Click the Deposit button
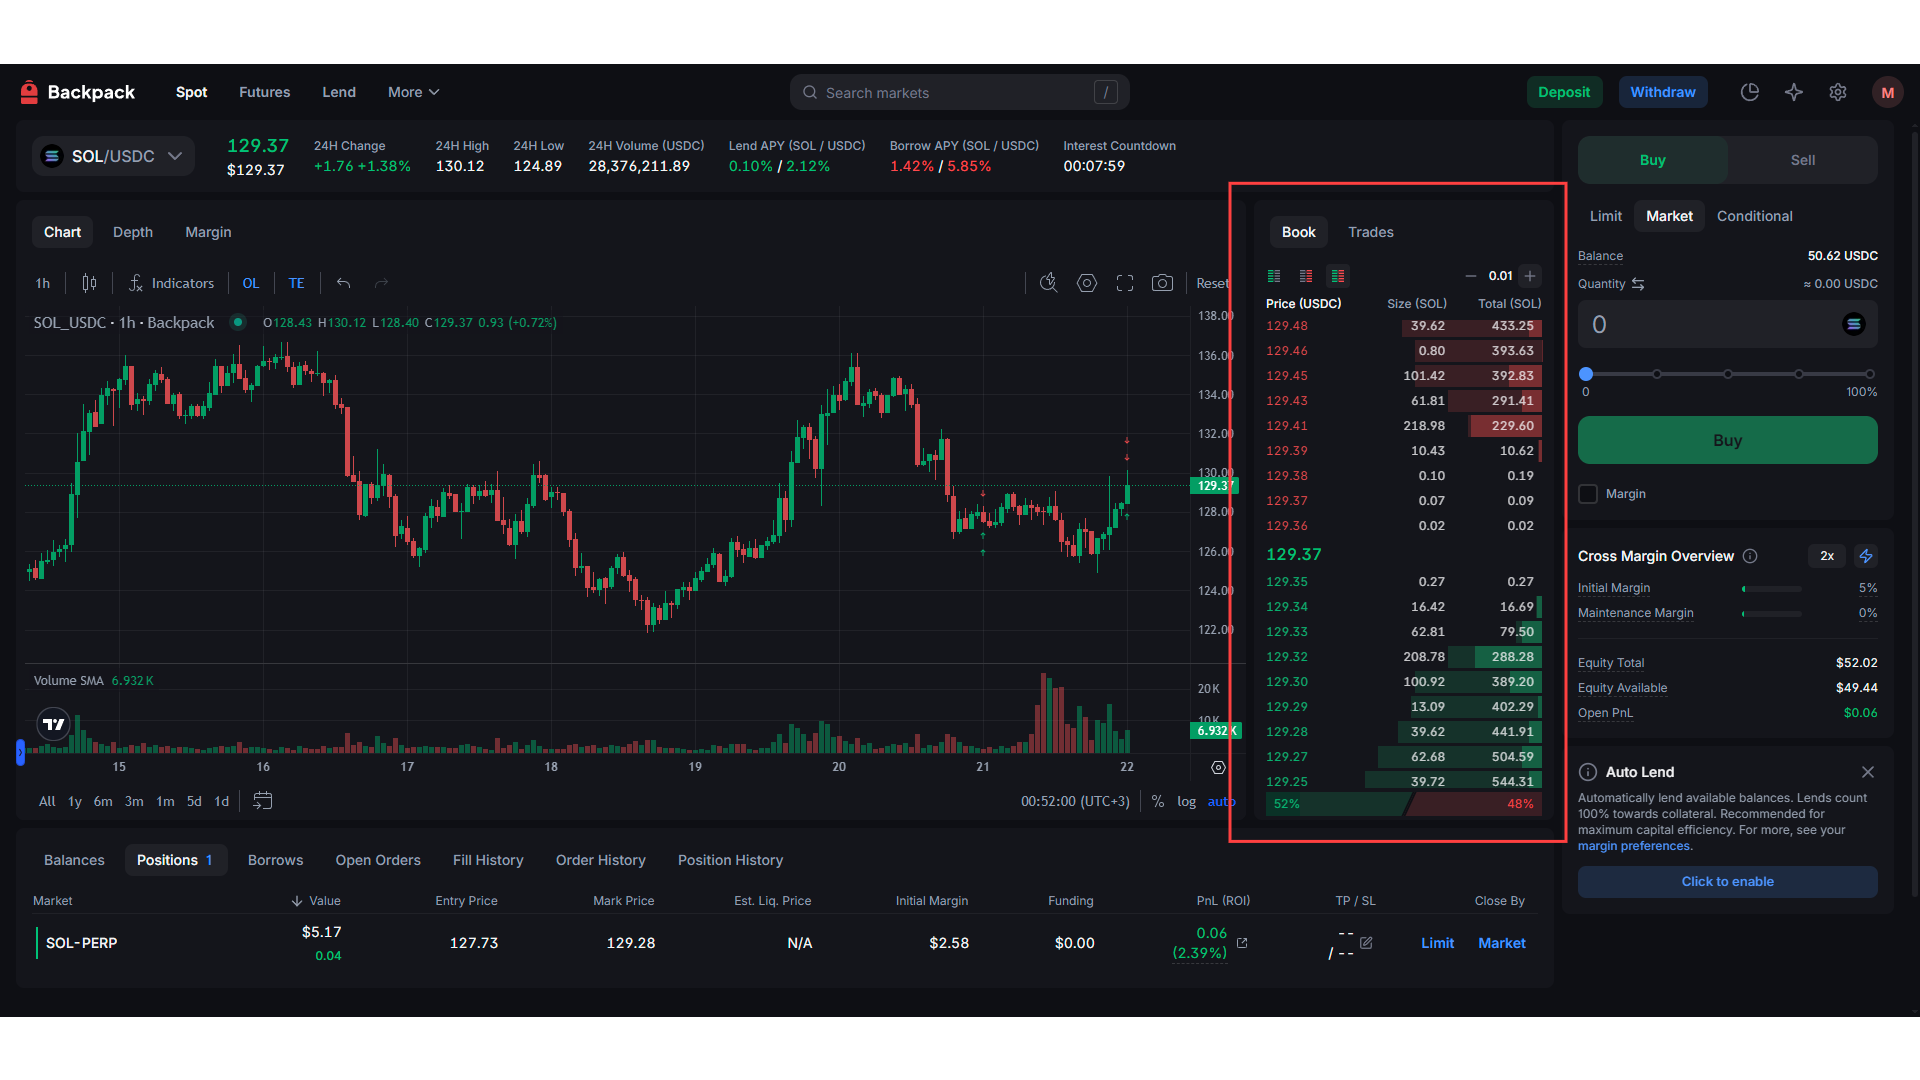The height and width of the screenshot is (1080, 1920). (x=1564, y=92)
